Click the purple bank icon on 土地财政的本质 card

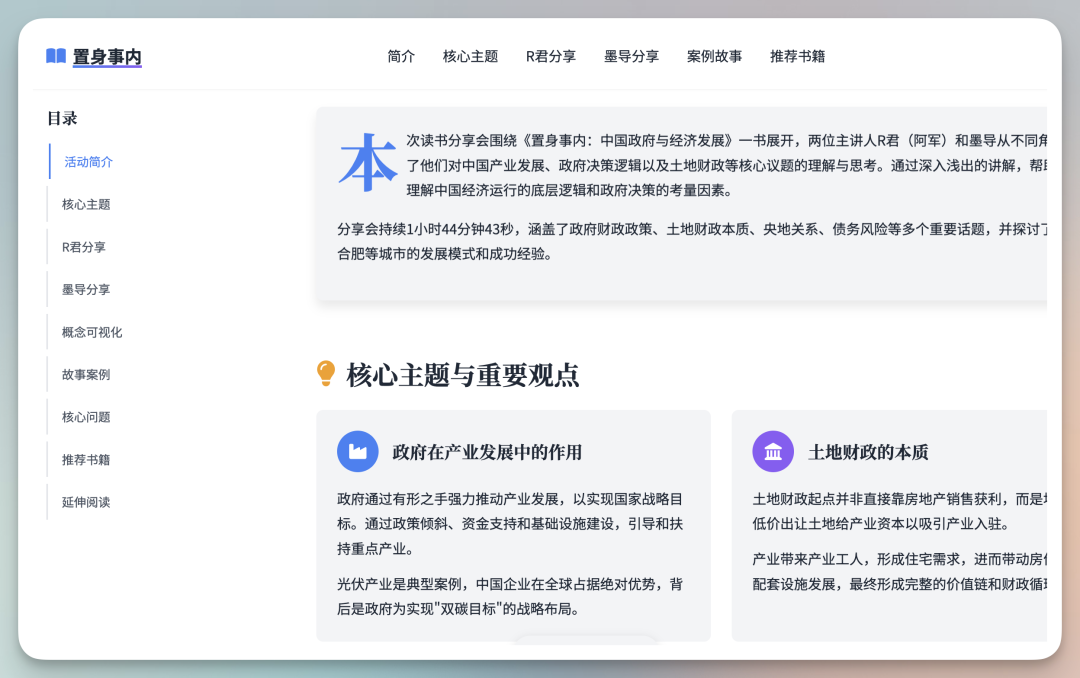773,451
